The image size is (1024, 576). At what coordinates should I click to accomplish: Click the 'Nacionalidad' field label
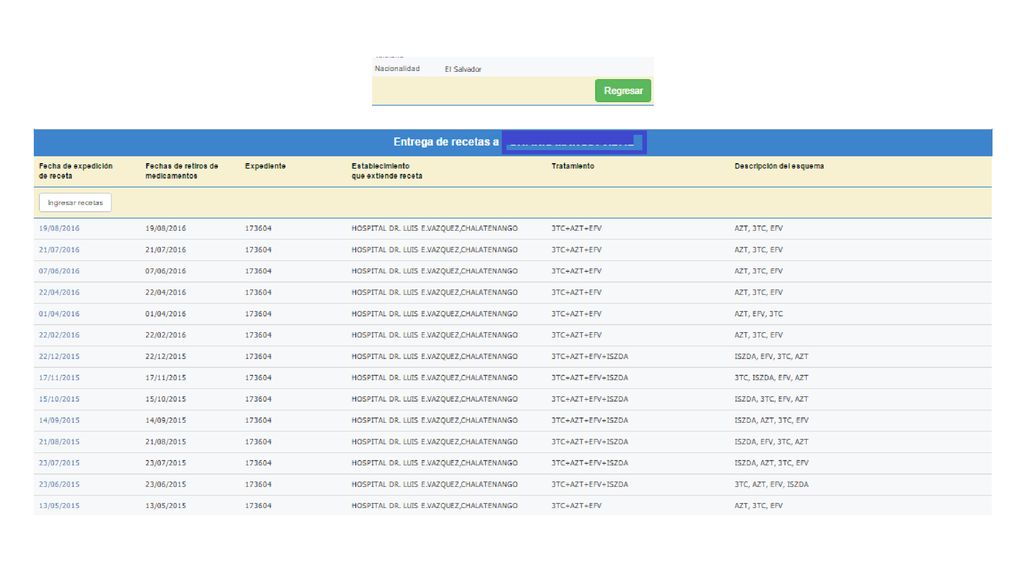[397, 69]
